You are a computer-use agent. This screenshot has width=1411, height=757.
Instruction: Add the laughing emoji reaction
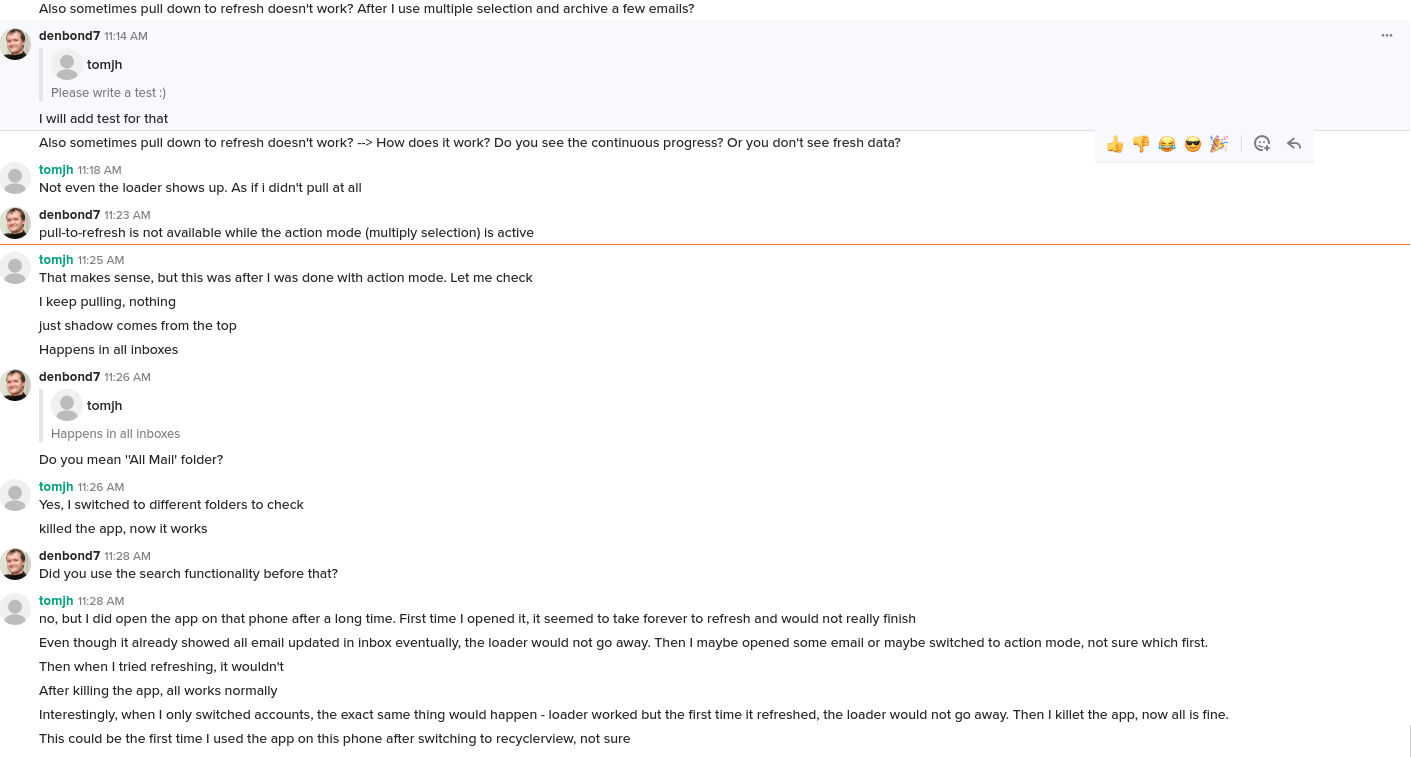pos(1167,144)
